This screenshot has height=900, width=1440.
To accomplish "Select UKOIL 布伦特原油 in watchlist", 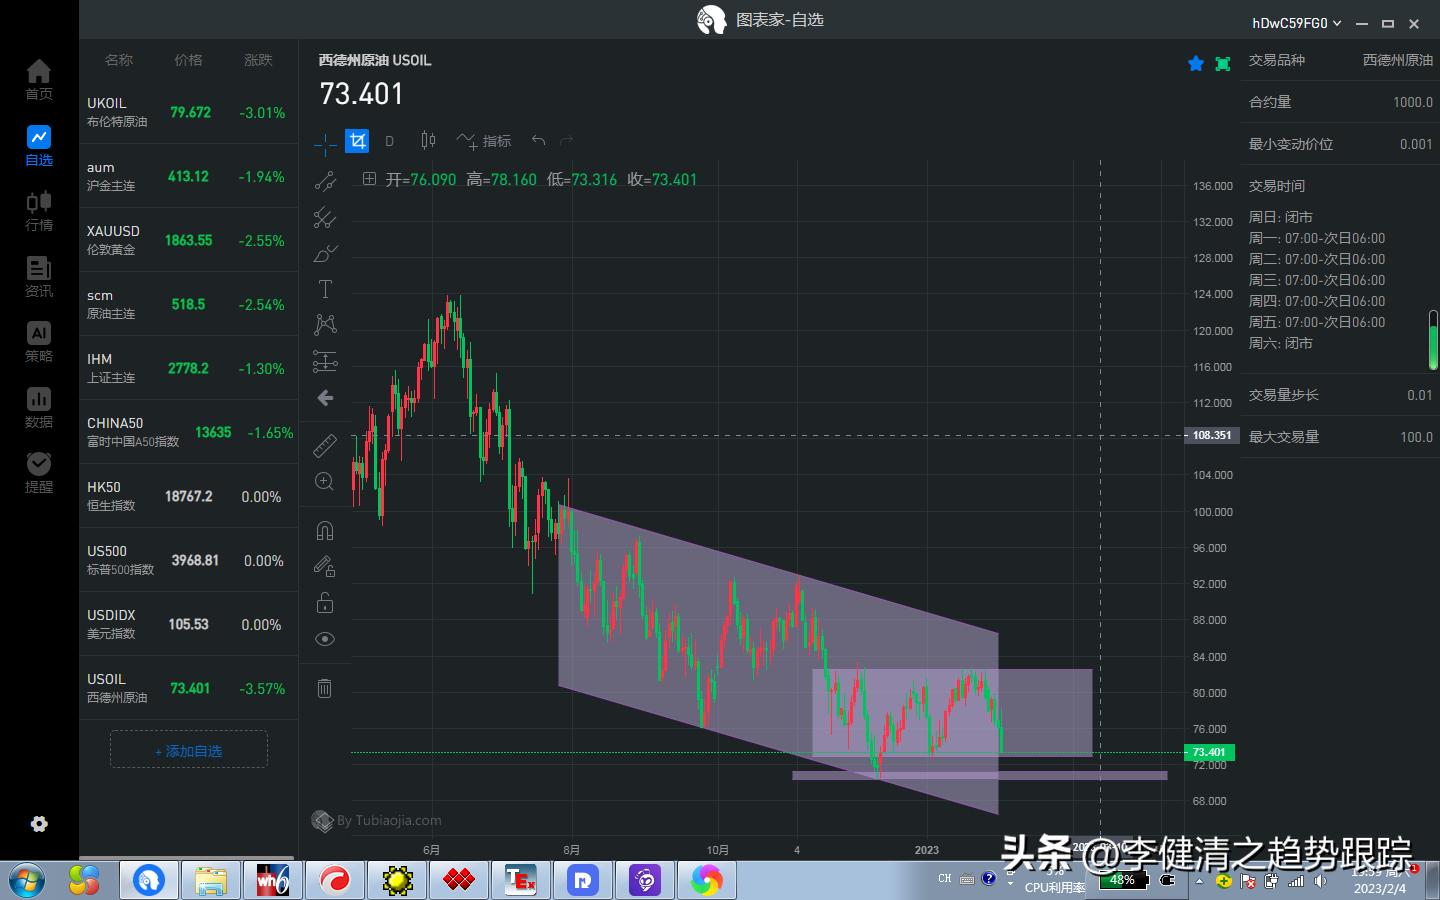I will (x=189, y=112).
